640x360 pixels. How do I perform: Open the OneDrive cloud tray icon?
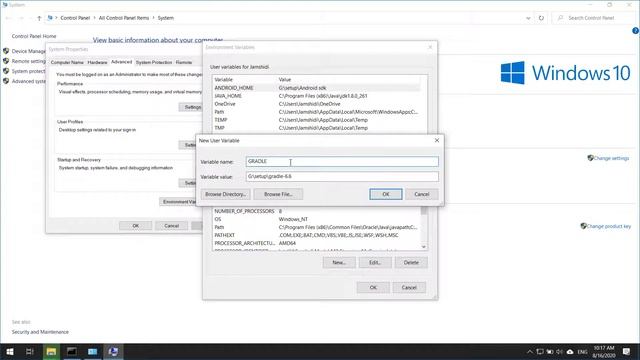pos(570,351)
